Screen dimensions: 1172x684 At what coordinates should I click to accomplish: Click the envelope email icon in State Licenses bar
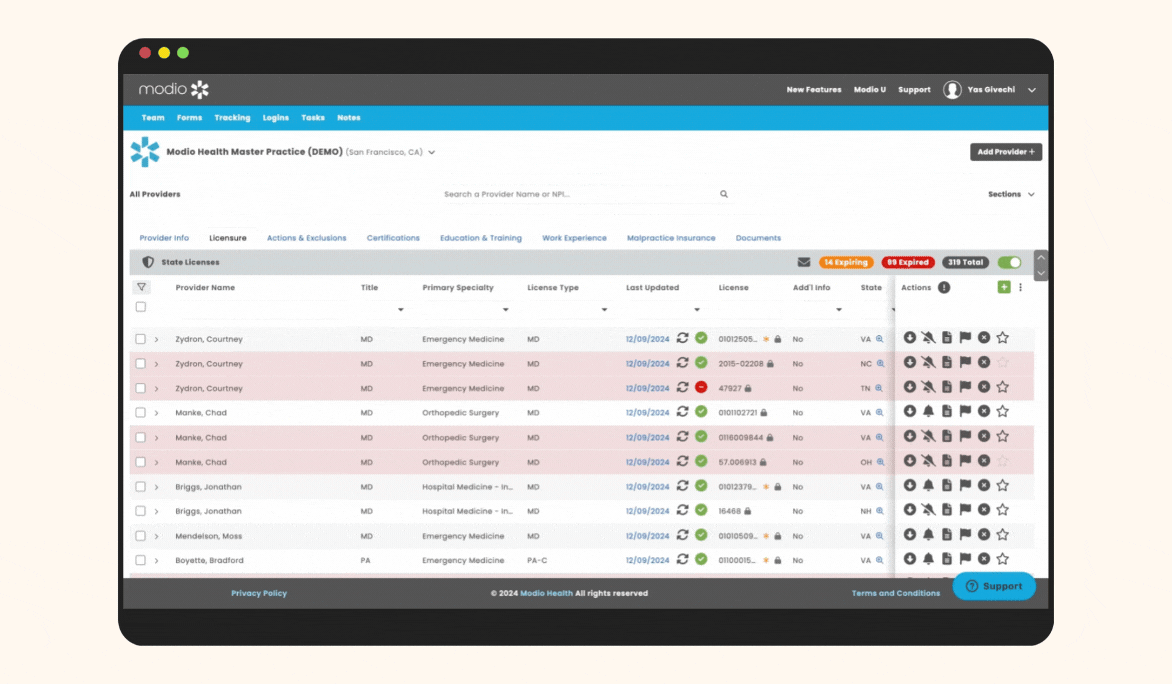pos(804,263)
